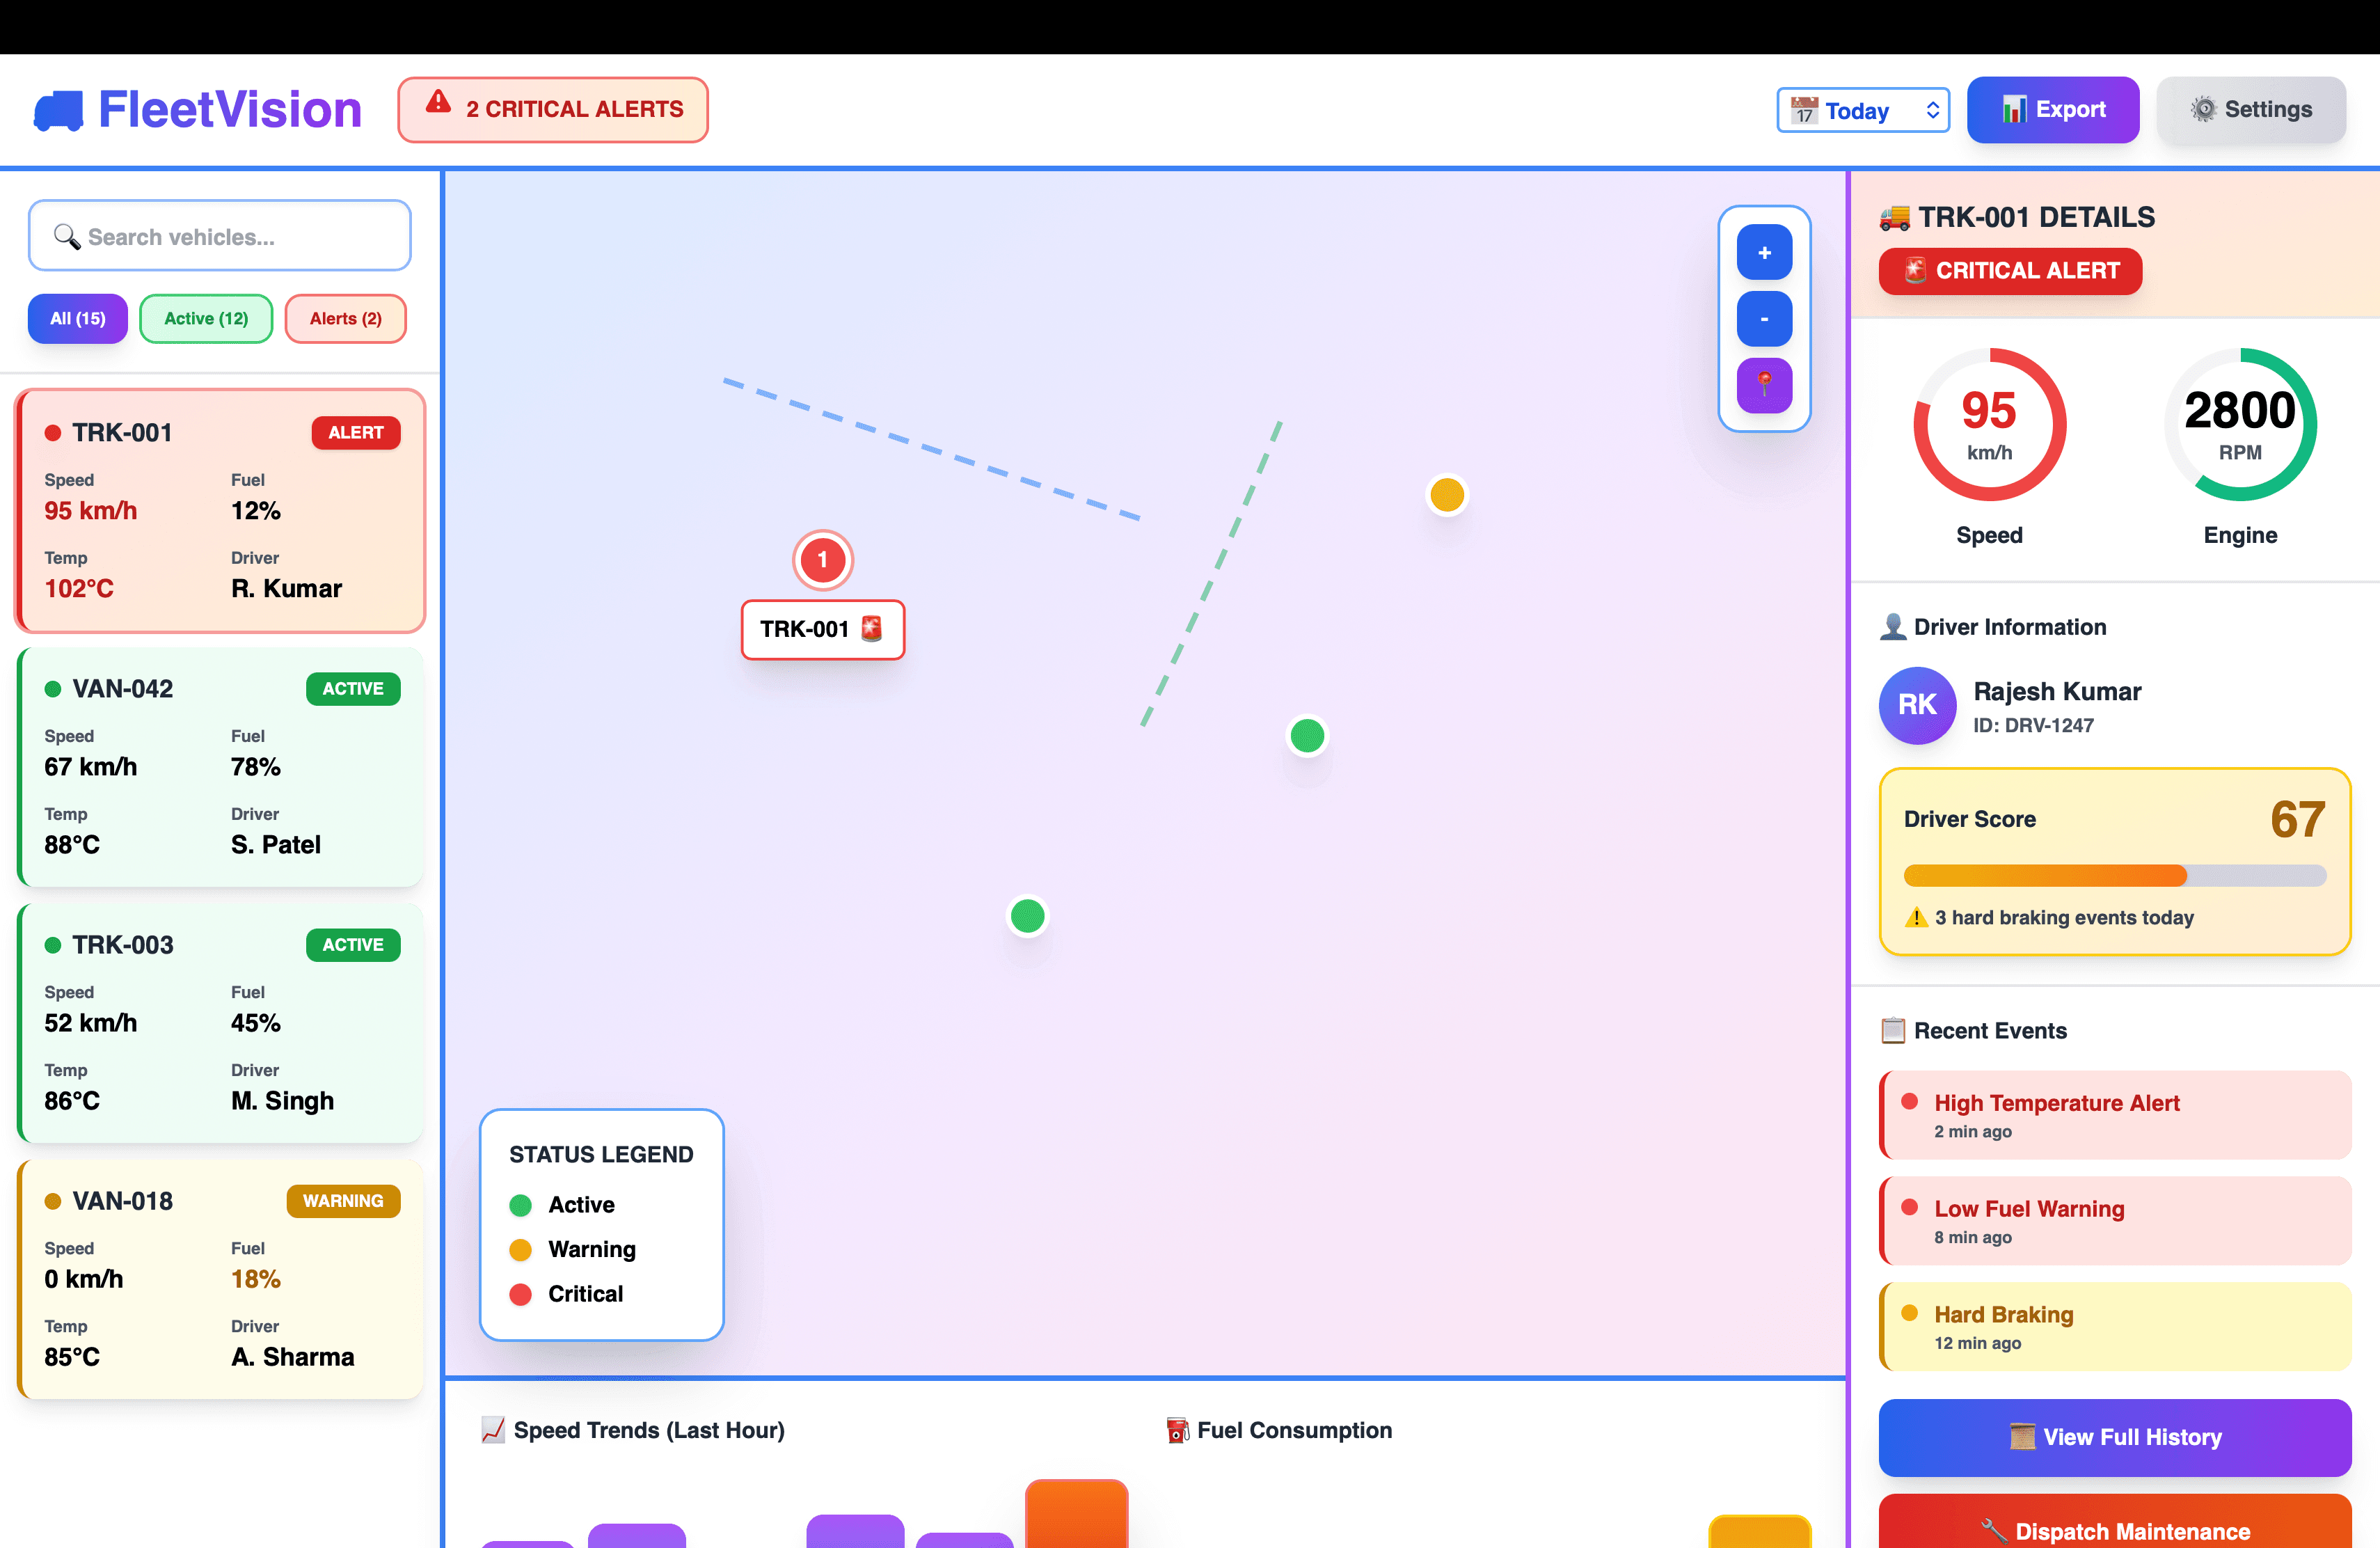
Task: Click View Full History button
Action: point(2114,1437)
